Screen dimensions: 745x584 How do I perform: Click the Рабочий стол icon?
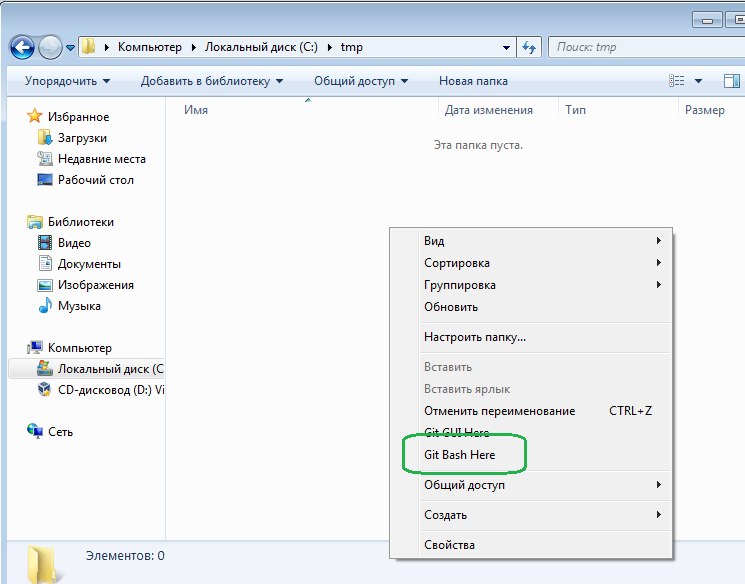(45, 180)
